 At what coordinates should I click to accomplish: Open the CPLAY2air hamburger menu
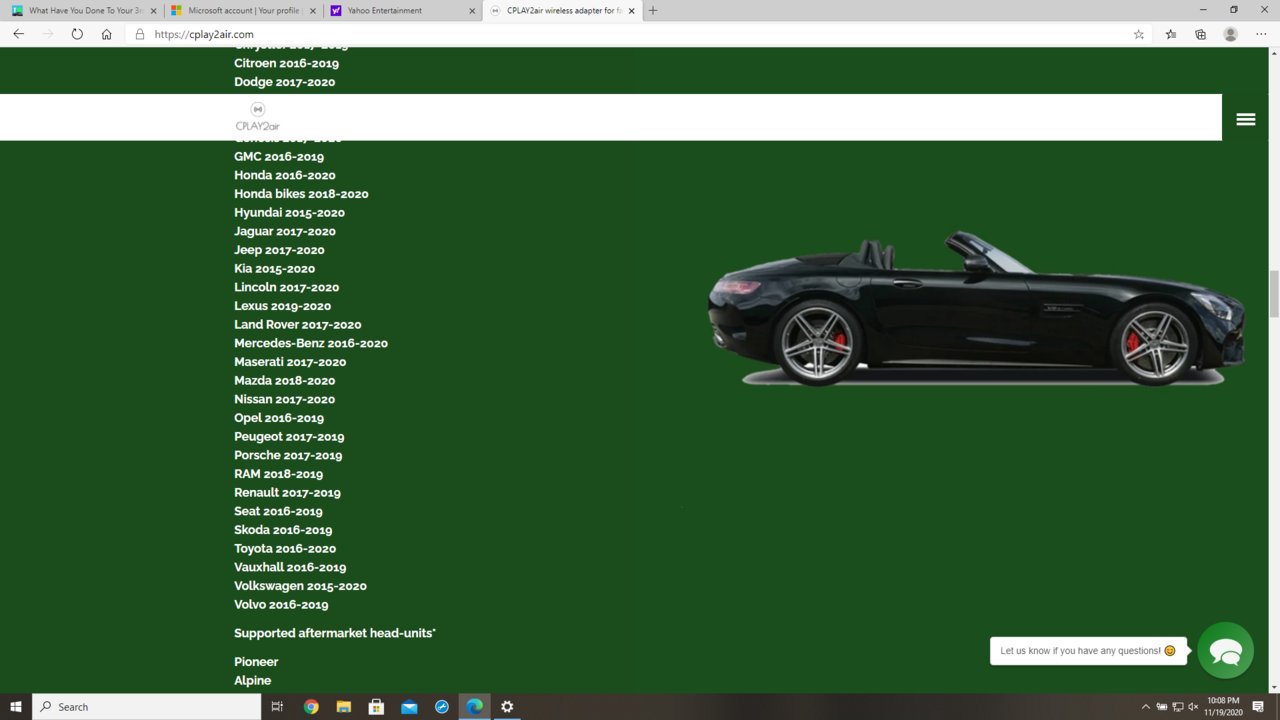[x=1246, y=119]
